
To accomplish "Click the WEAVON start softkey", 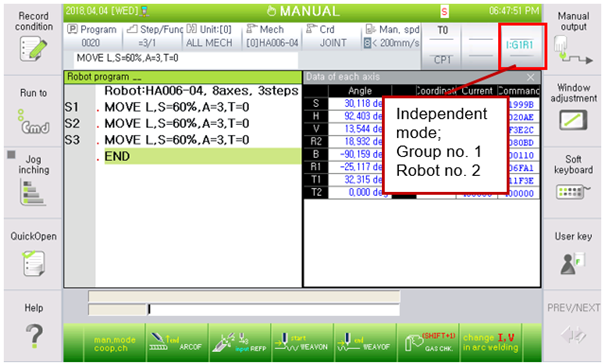I will pyautogui.click(x=303, y=344).
